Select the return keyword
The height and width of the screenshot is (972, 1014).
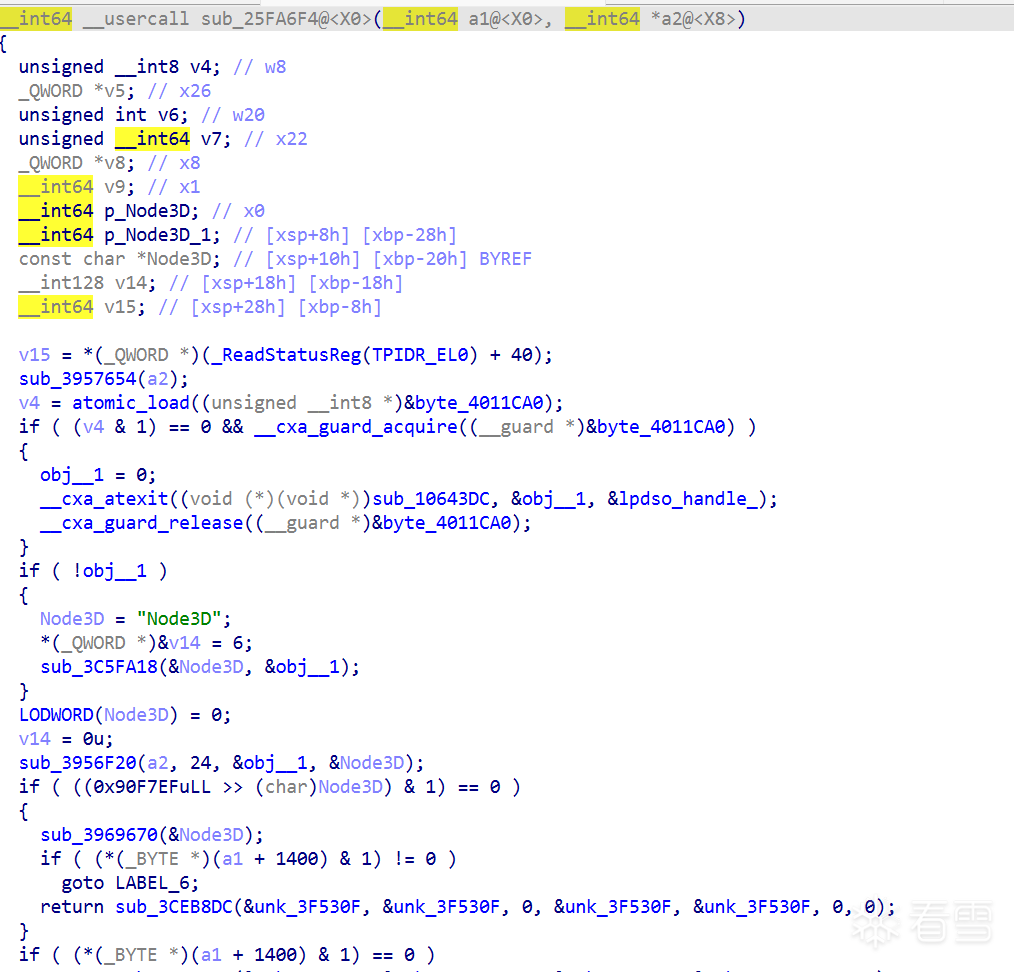click(72, 907)
